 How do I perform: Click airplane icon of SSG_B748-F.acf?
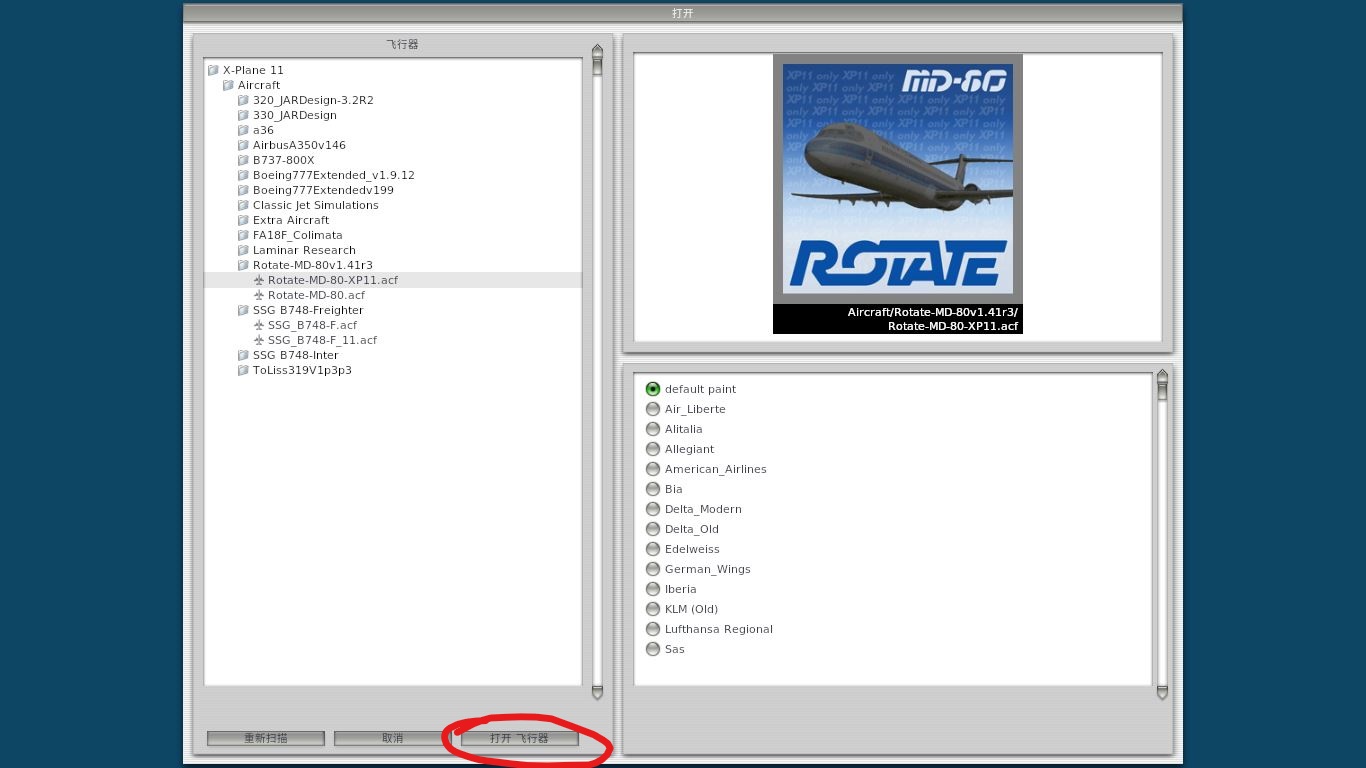click(x=259, y=325)
